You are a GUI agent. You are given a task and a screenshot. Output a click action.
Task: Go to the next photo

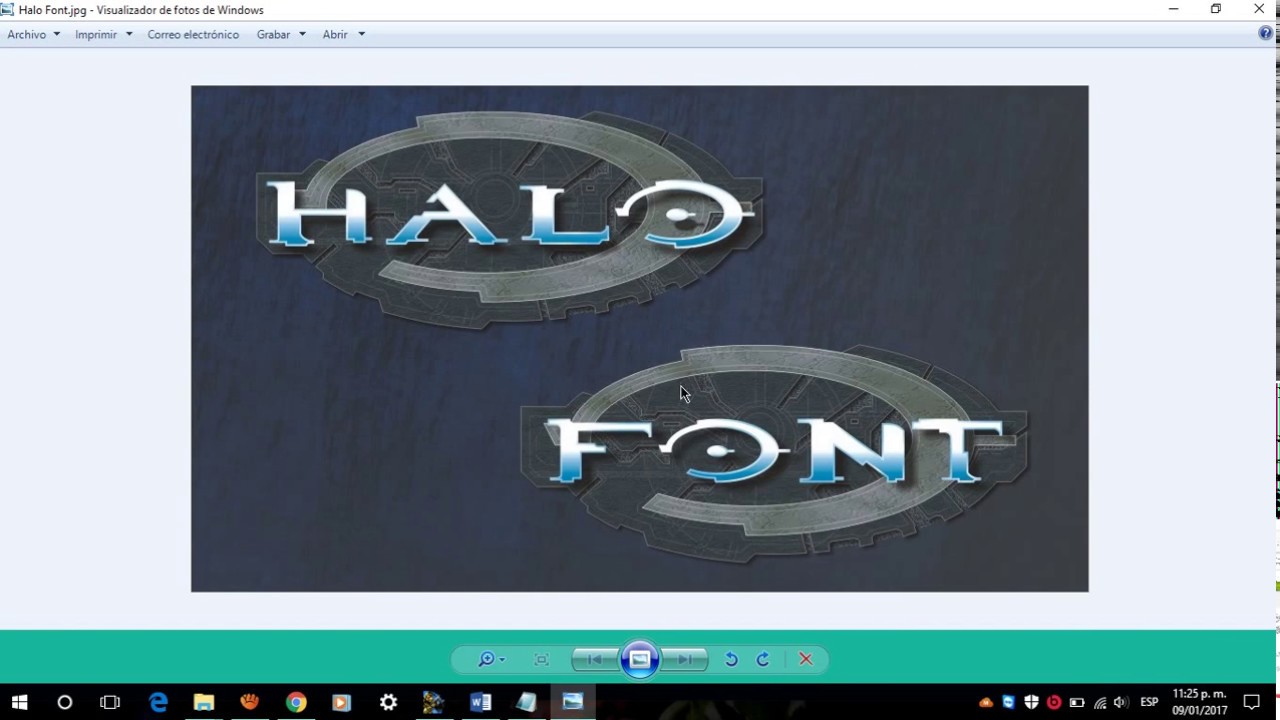pos(685,659)
